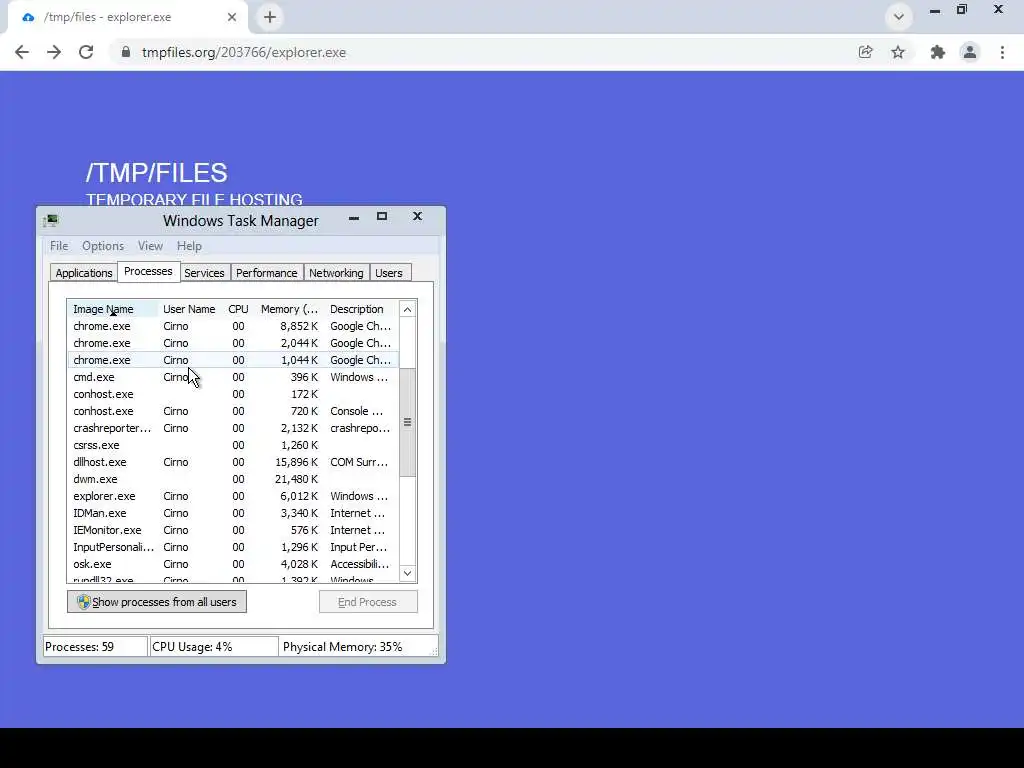Select the /tmp/files - explorer.exe tab
The height and width of the screenshot is (768, 1024).
(x=127, y=17)
